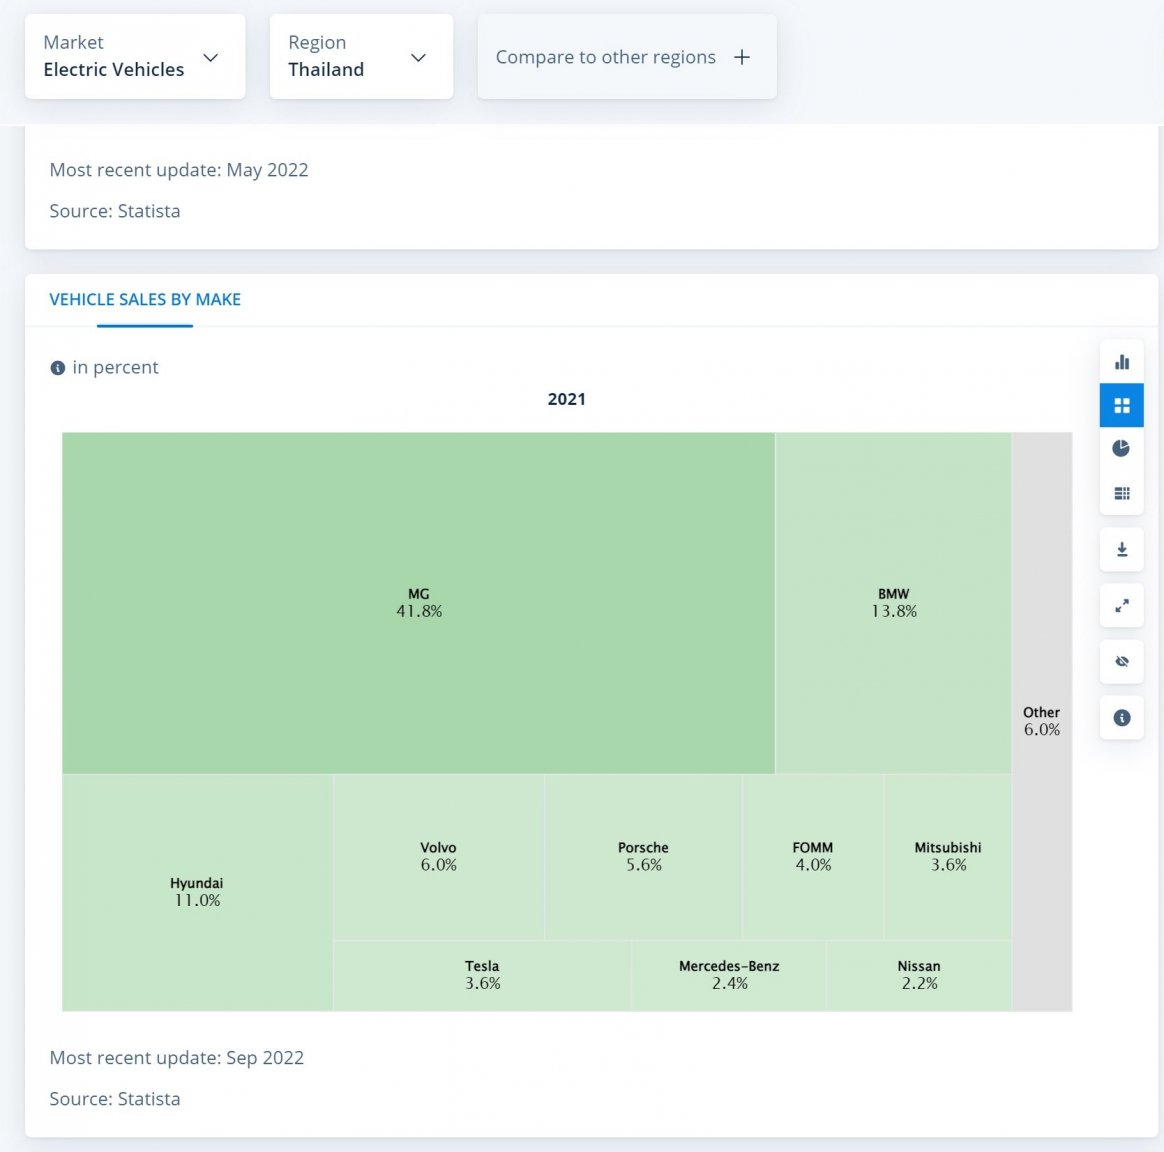Click the 2021 chart title

point(566,399)
